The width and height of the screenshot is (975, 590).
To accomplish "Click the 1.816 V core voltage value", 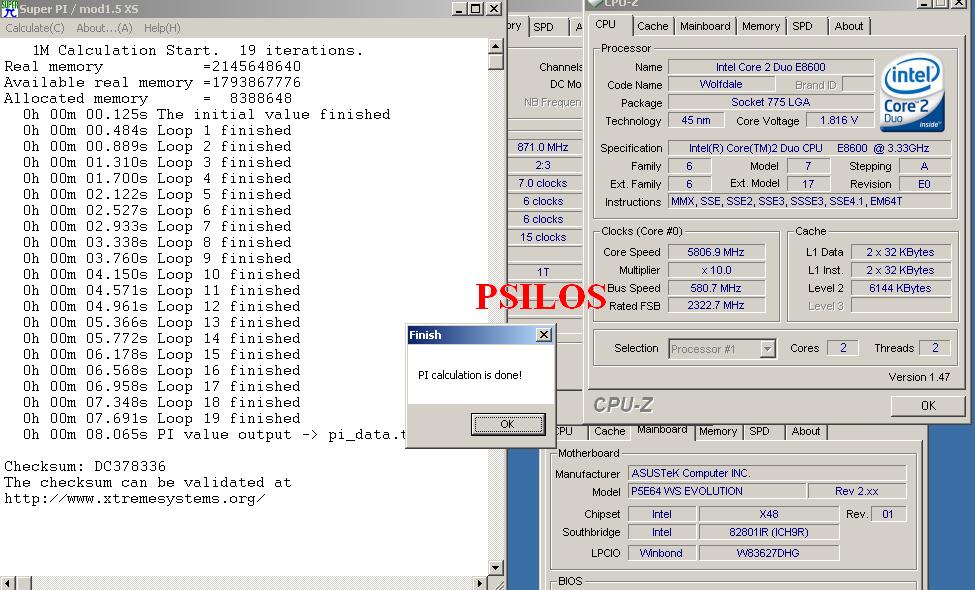I will [838, 121].
